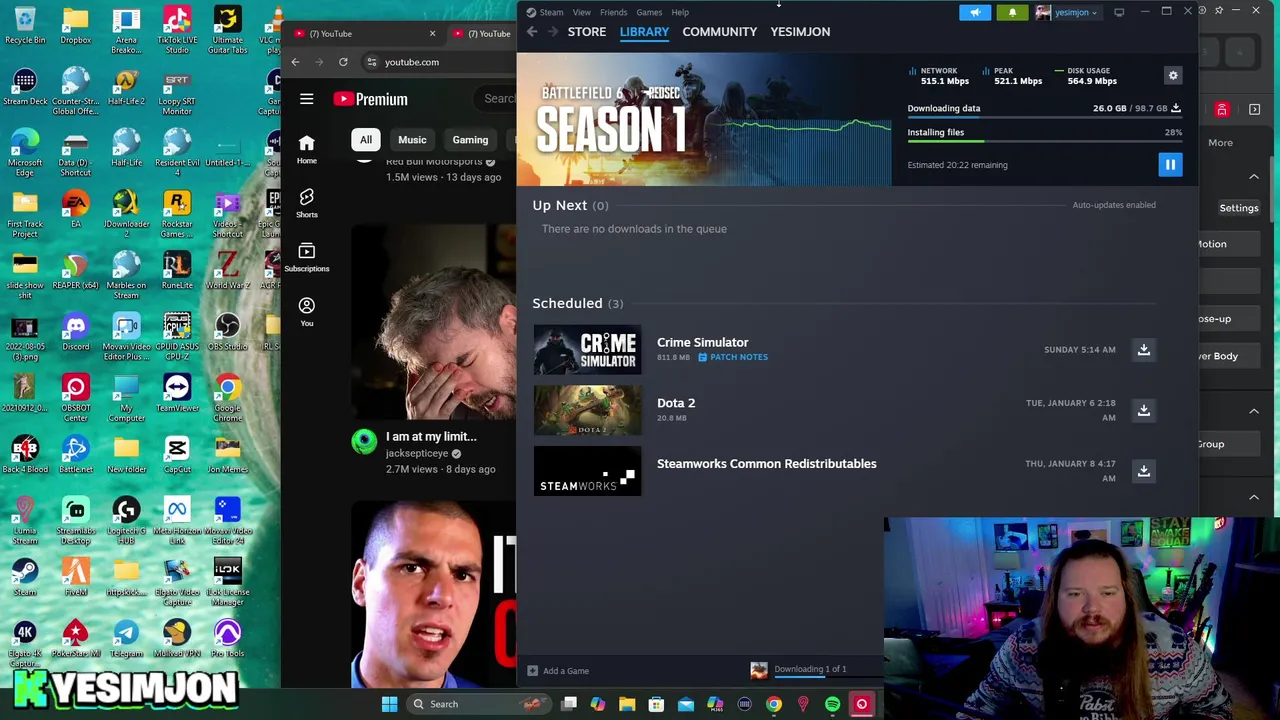Screen dimensions: 1280x720
Task: Open the Steam desktop shortcut icon
Action: [x=25, y=577]
